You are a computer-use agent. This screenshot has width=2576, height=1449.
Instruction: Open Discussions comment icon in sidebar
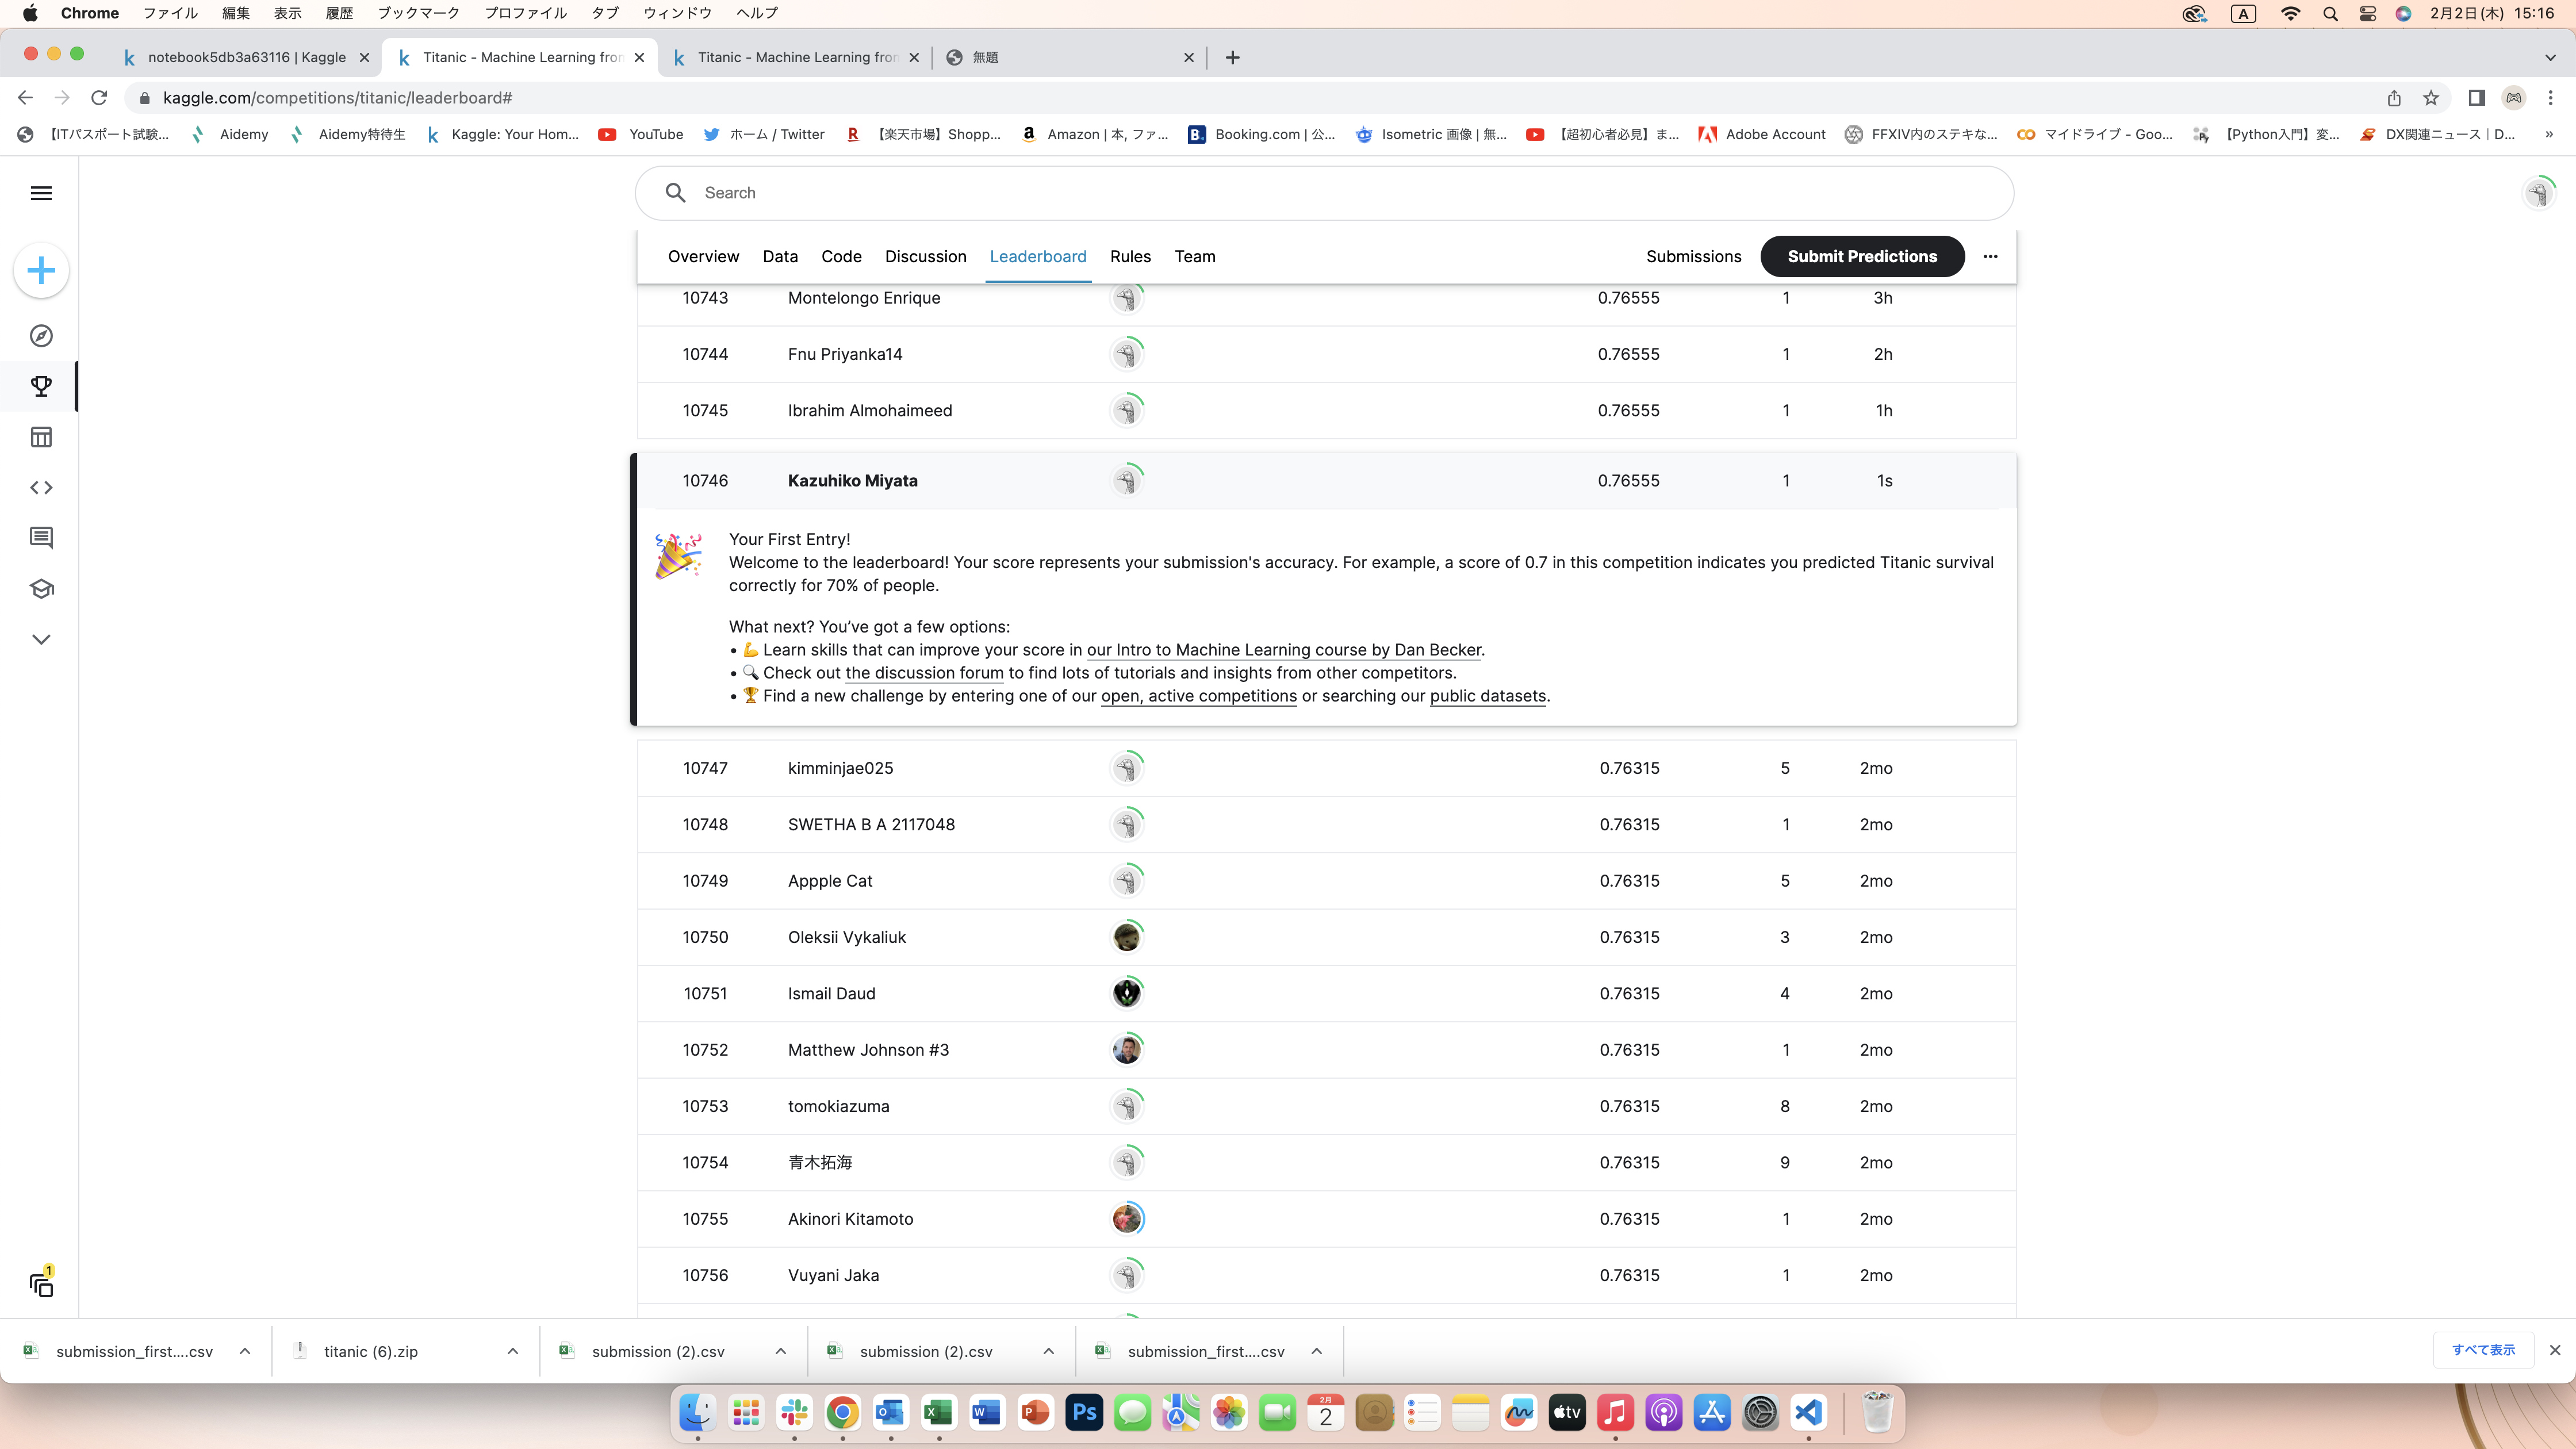click(41, 538)
